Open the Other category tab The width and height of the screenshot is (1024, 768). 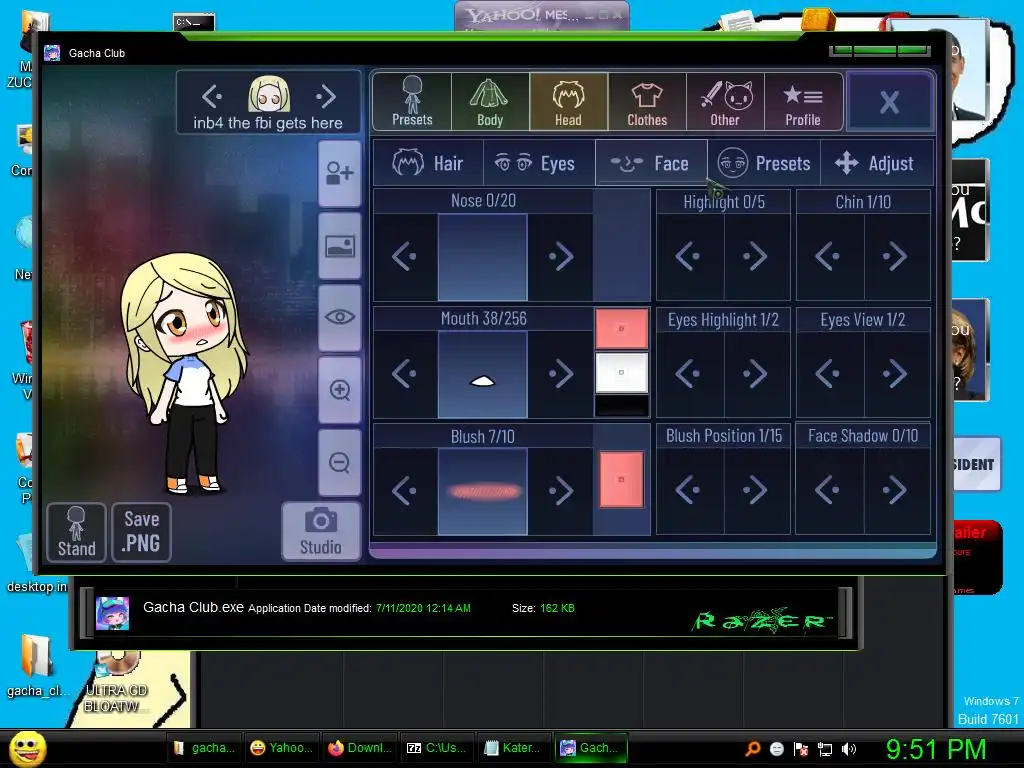click(725, 101)
